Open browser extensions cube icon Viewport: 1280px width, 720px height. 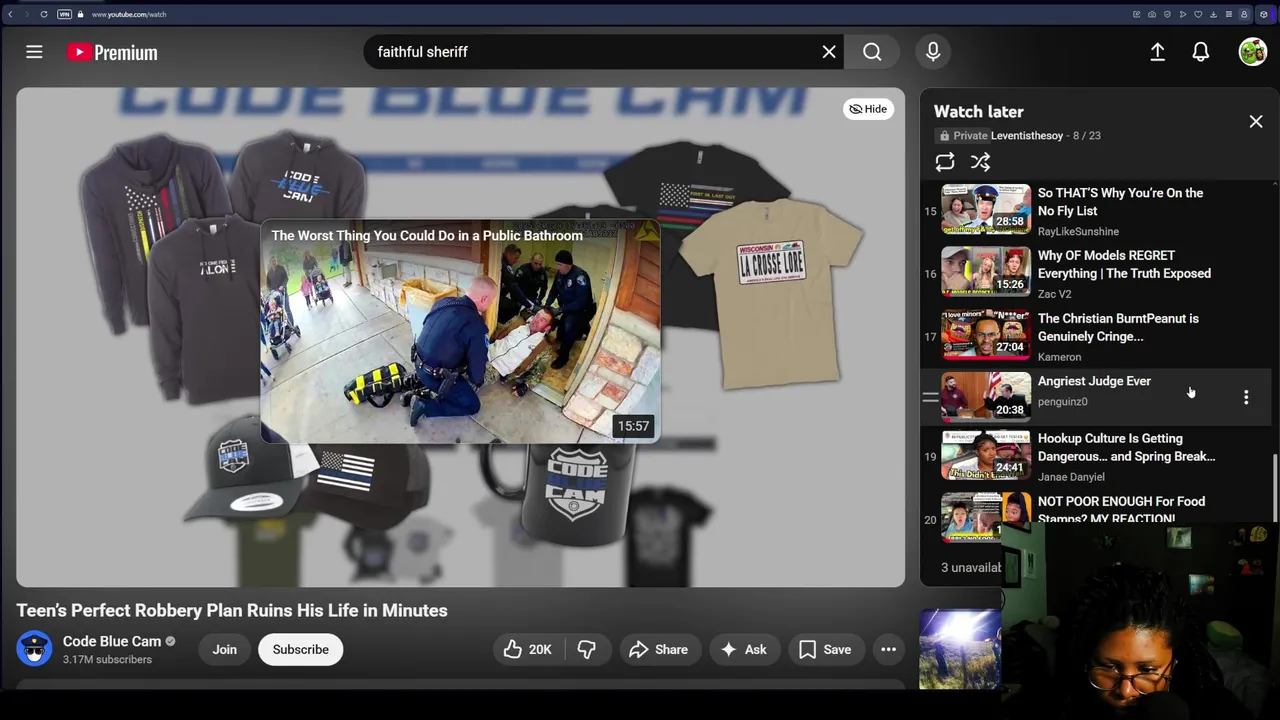tap(1264, 14)
